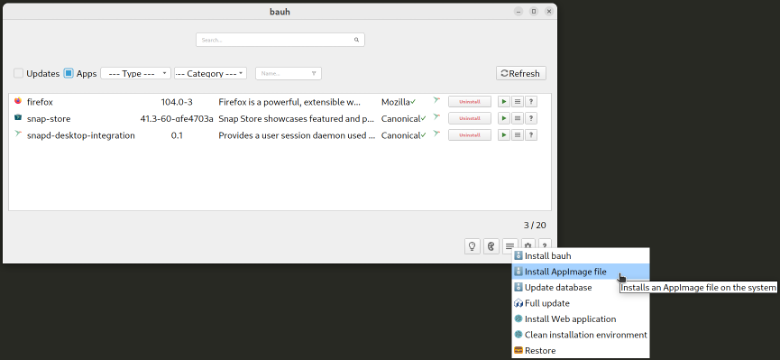
Task: Select the snapd-desktop-integration name
Action: coord(81,135)
